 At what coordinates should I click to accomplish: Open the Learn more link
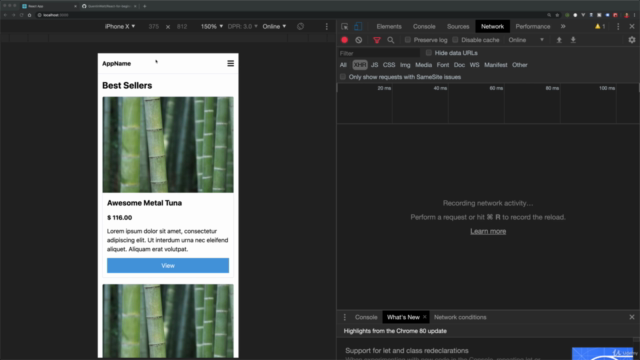(488, 231)
